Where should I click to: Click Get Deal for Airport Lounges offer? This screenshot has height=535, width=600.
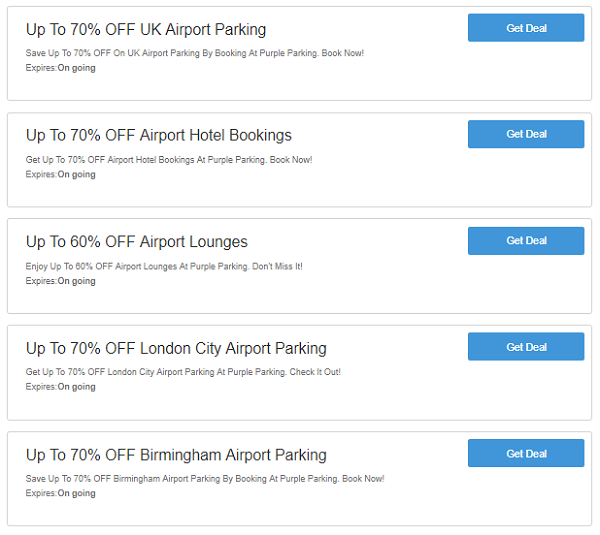(x=526, y=241)
